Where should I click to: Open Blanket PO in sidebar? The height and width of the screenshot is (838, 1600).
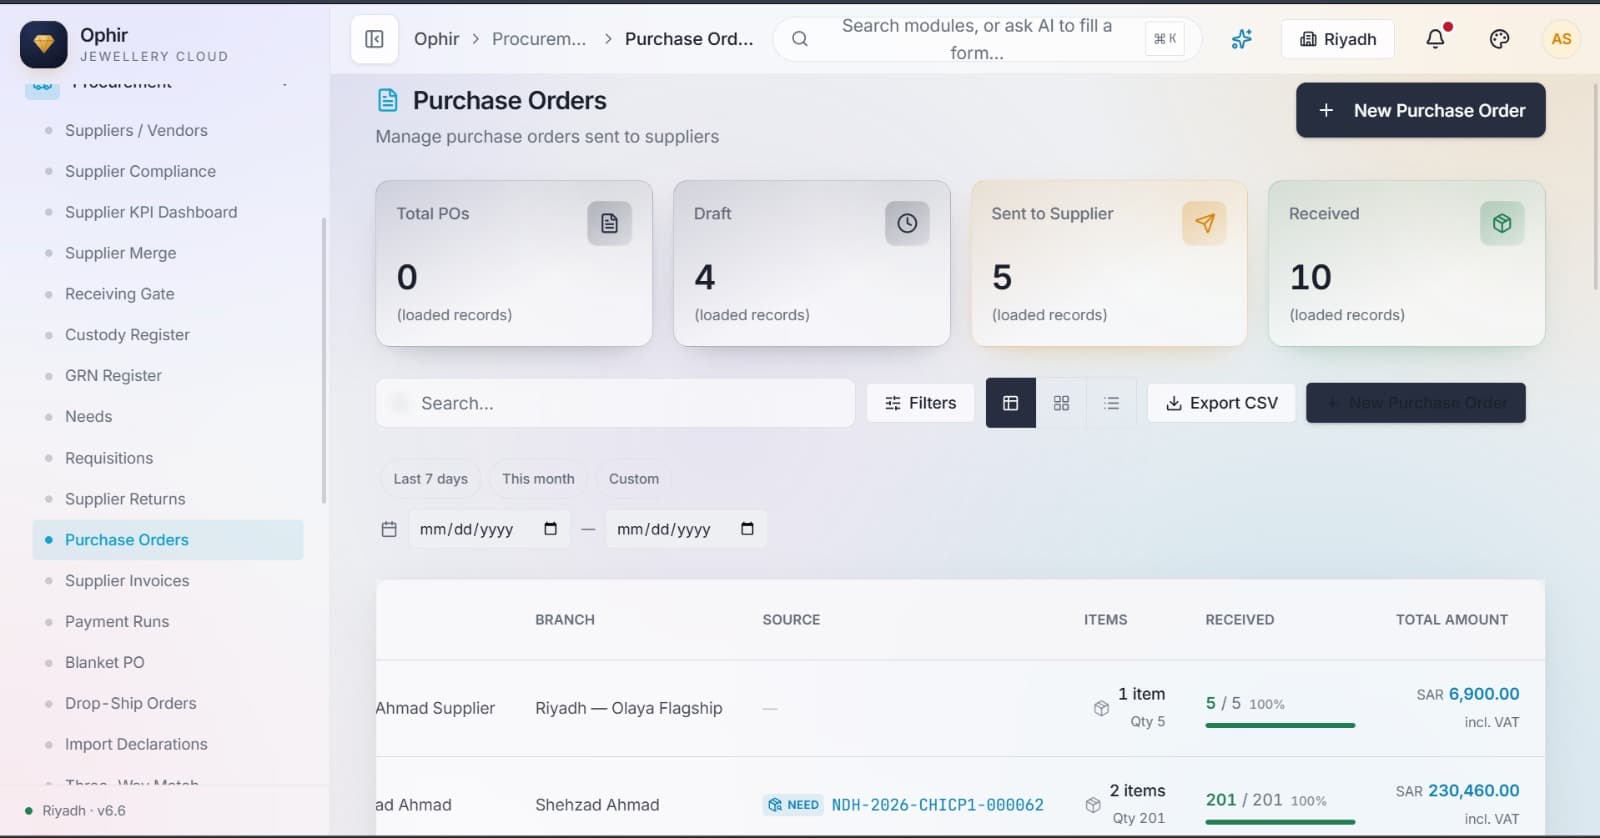105,663
